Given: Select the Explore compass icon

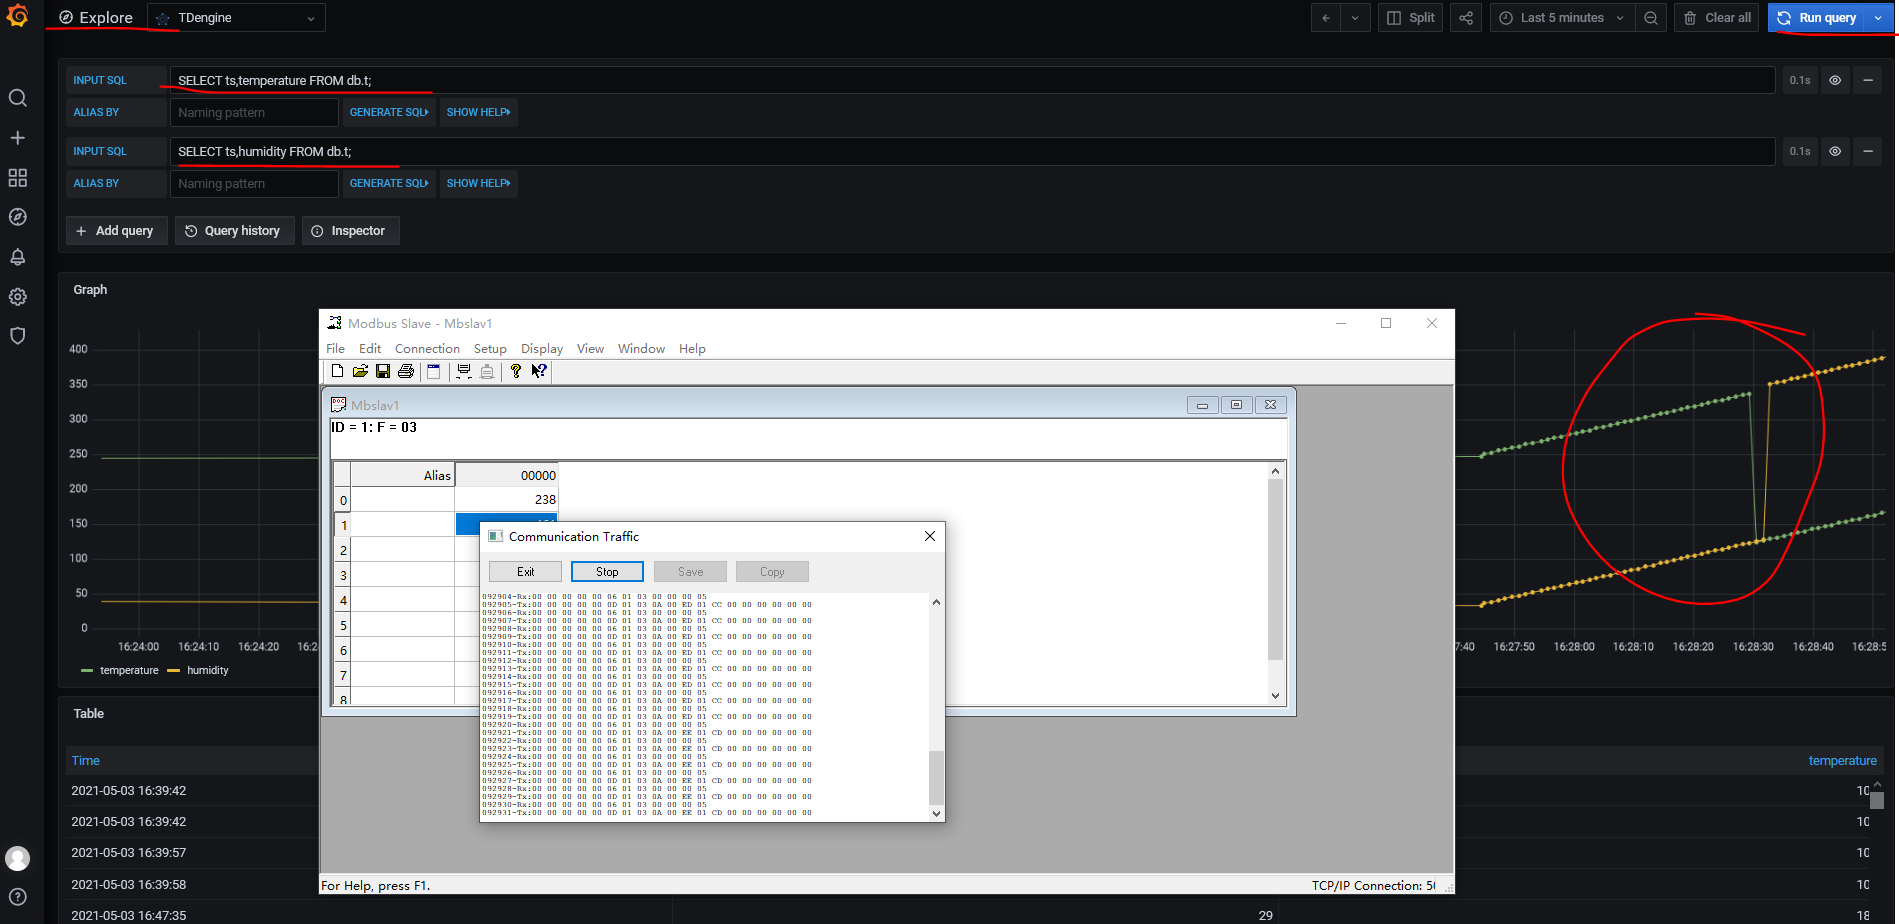Looking at the screenshot, I should [18, 216].
